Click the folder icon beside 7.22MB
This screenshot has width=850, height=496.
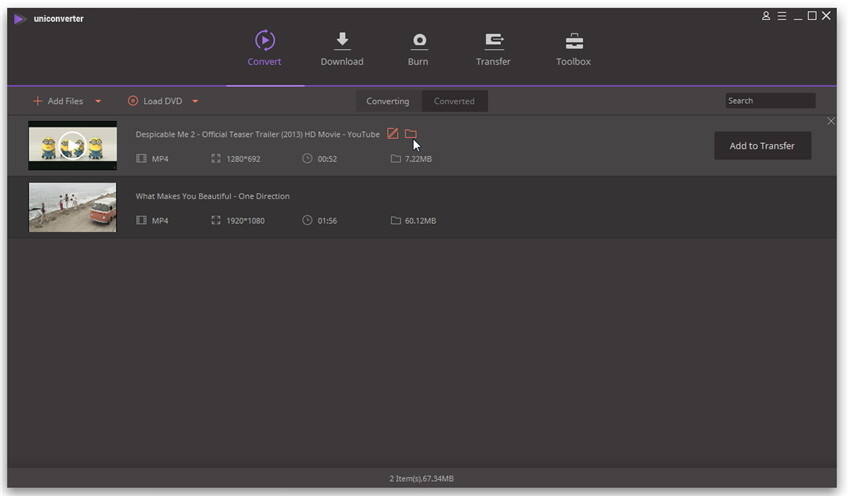[x=396, y=158]
